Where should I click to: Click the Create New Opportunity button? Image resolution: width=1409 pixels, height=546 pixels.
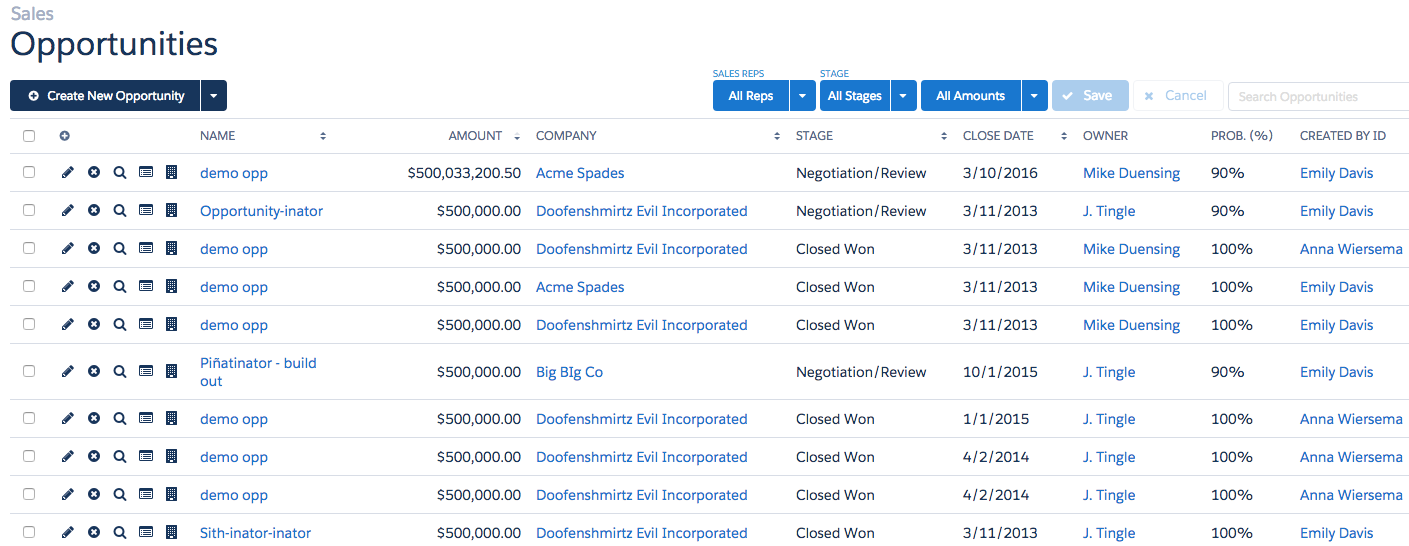click(106, 96)
